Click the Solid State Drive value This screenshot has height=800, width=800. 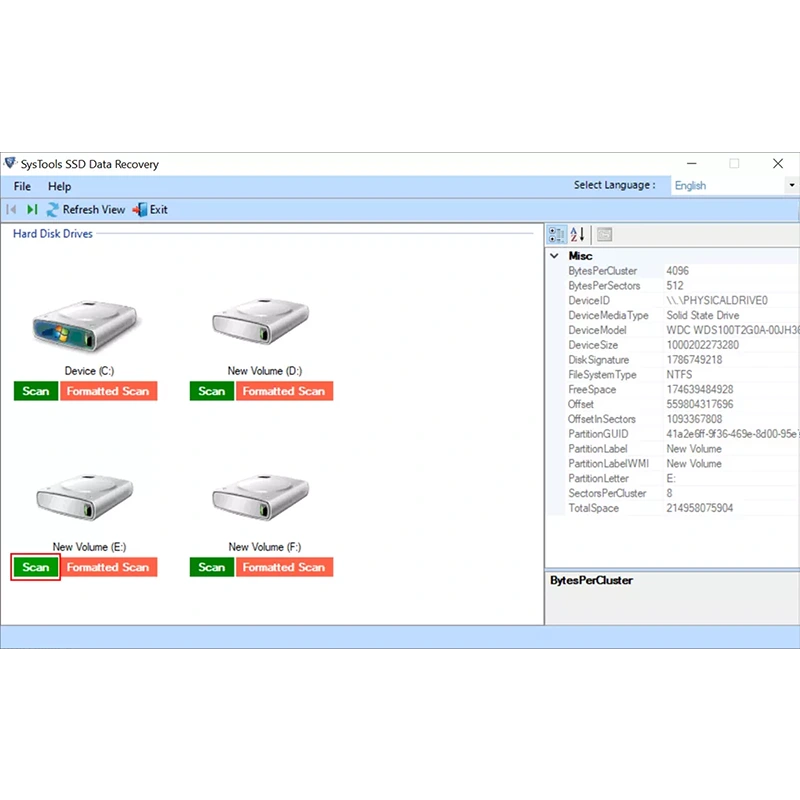[703, 315]
